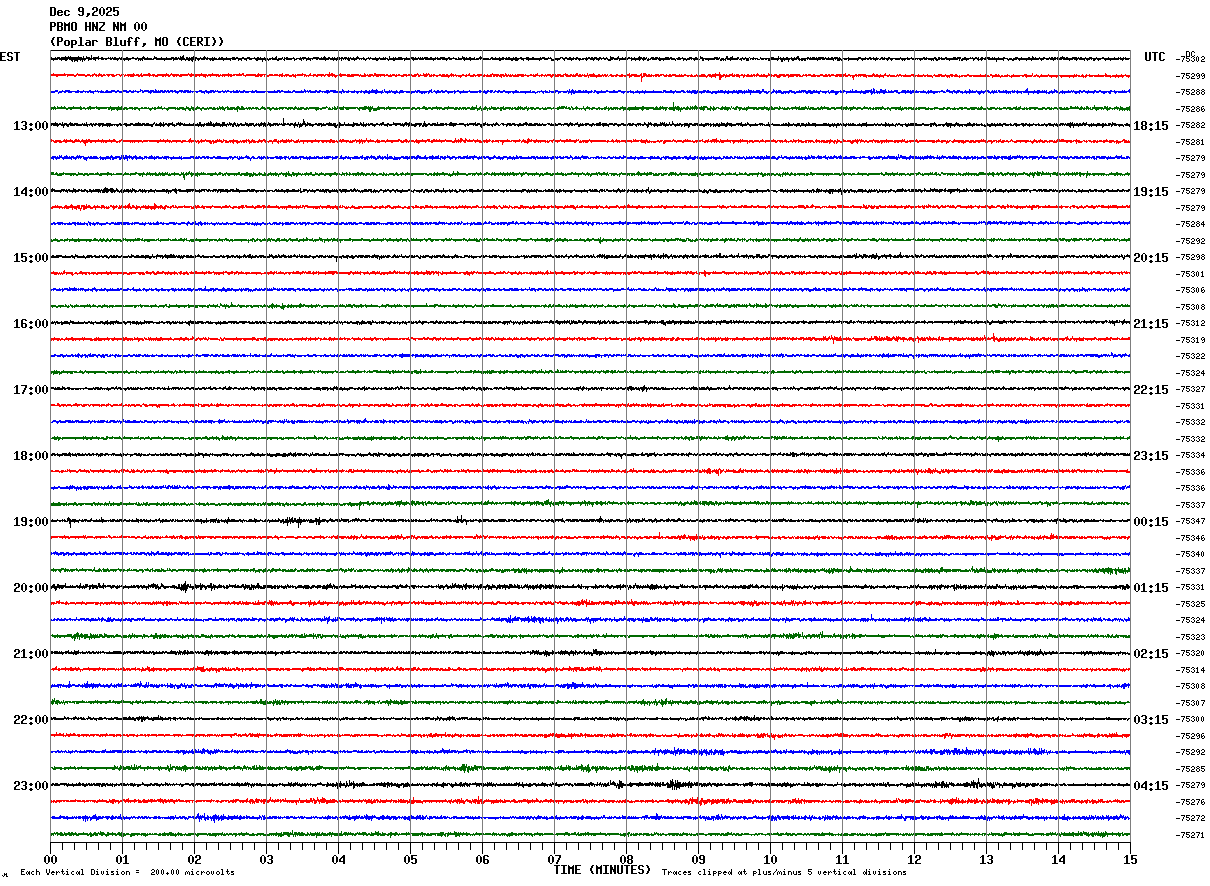1210x886 pixels.
Task: Click the 13:00 EST time label
Action: (31, 126)
